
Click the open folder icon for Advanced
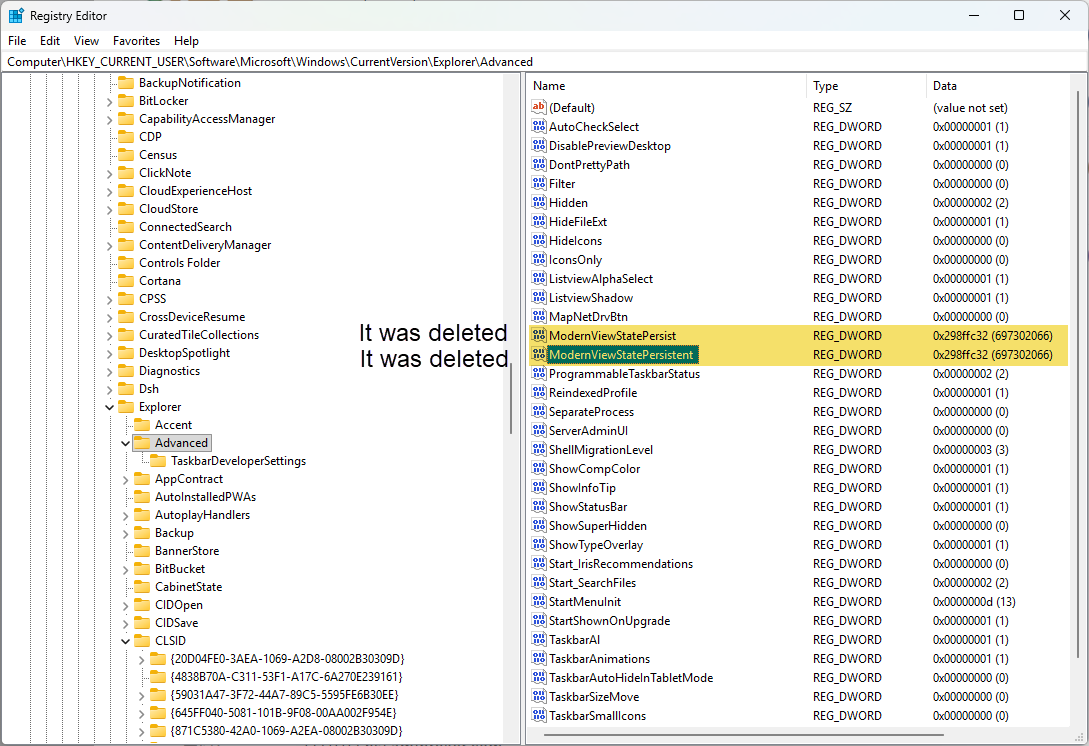(x=142, y=443)
